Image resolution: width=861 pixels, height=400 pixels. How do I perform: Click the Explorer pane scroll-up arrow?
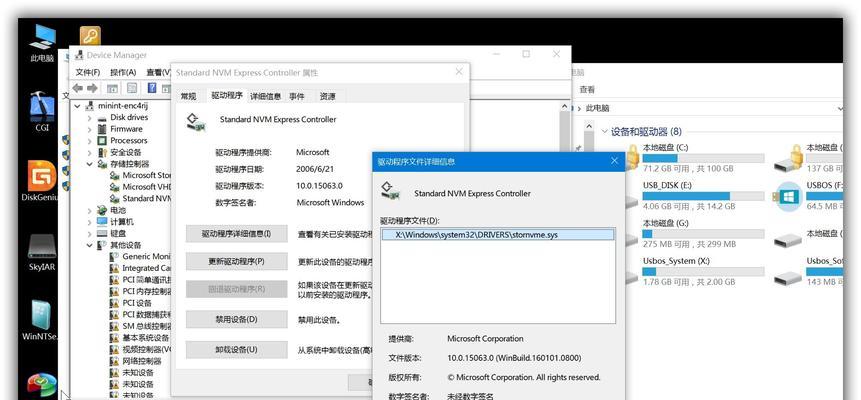coord(589,127)
